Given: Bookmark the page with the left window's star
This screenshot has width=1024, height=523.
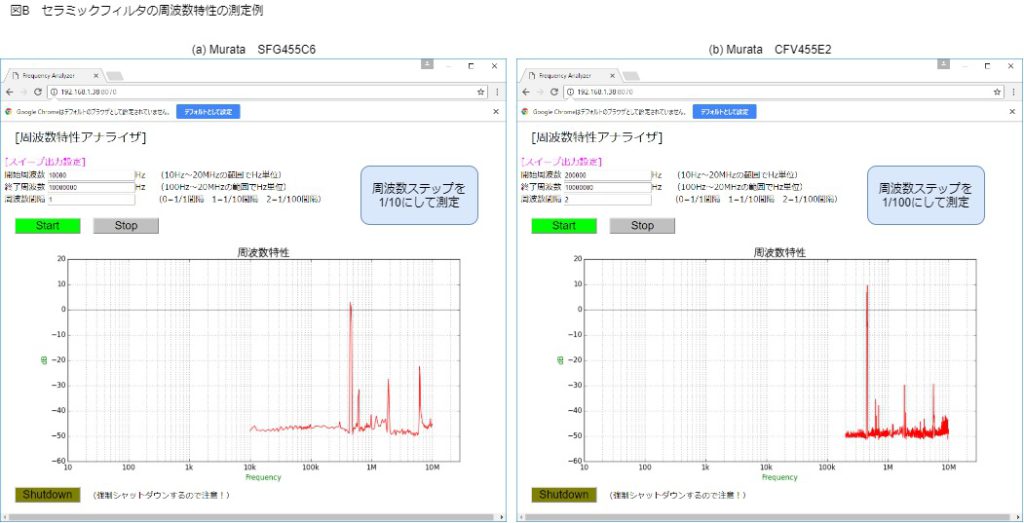Looking at the screenshot, I should tap(482, 92).
